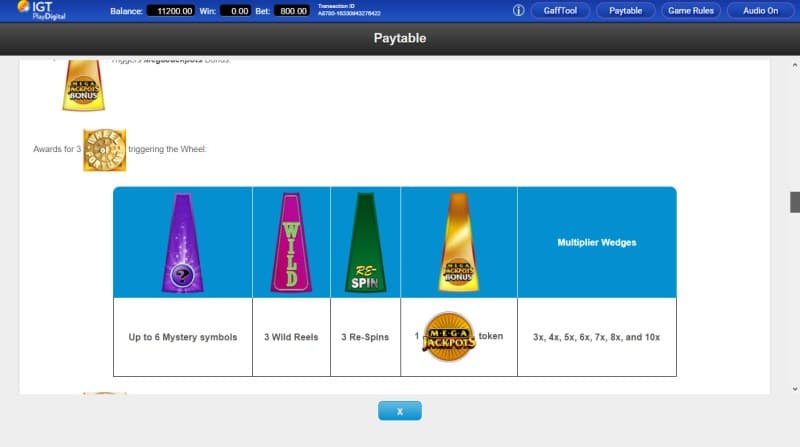Open the Paytable button in header

[x=625, y=11]
